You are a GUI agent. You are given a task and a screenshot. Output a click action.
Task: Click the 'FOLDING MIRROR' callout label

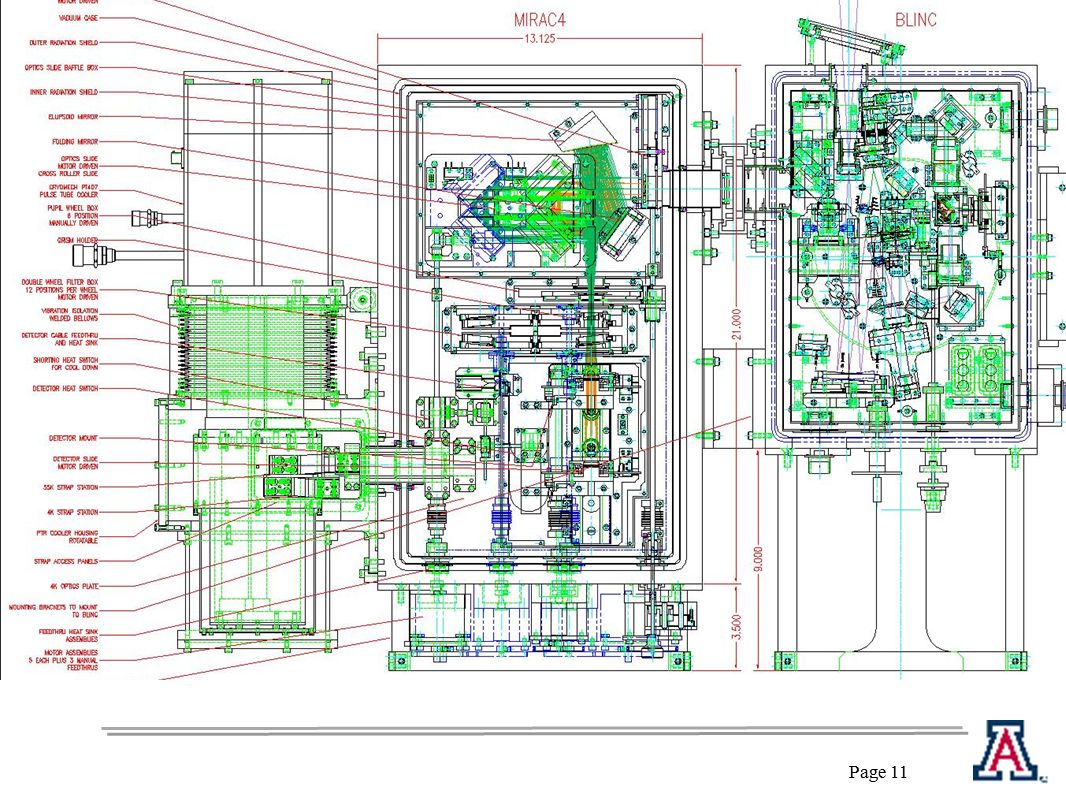75,142
